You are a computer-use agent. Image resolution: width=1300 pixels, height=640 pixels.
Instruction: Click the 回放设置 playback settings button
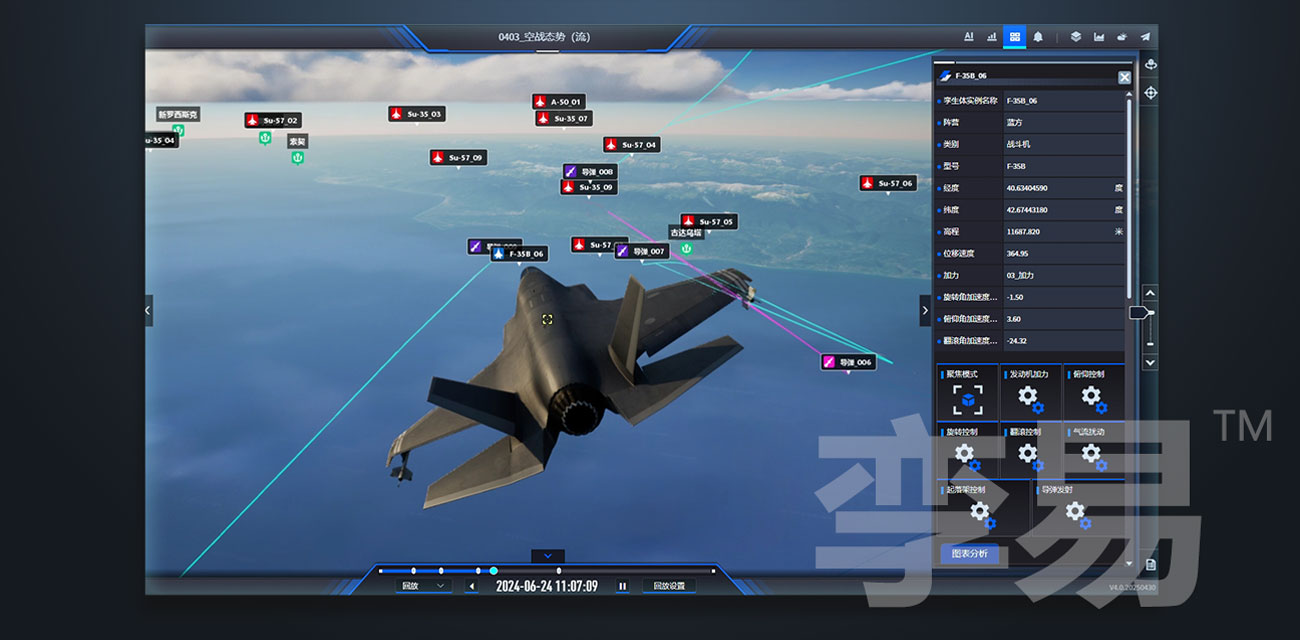(669, 586)
